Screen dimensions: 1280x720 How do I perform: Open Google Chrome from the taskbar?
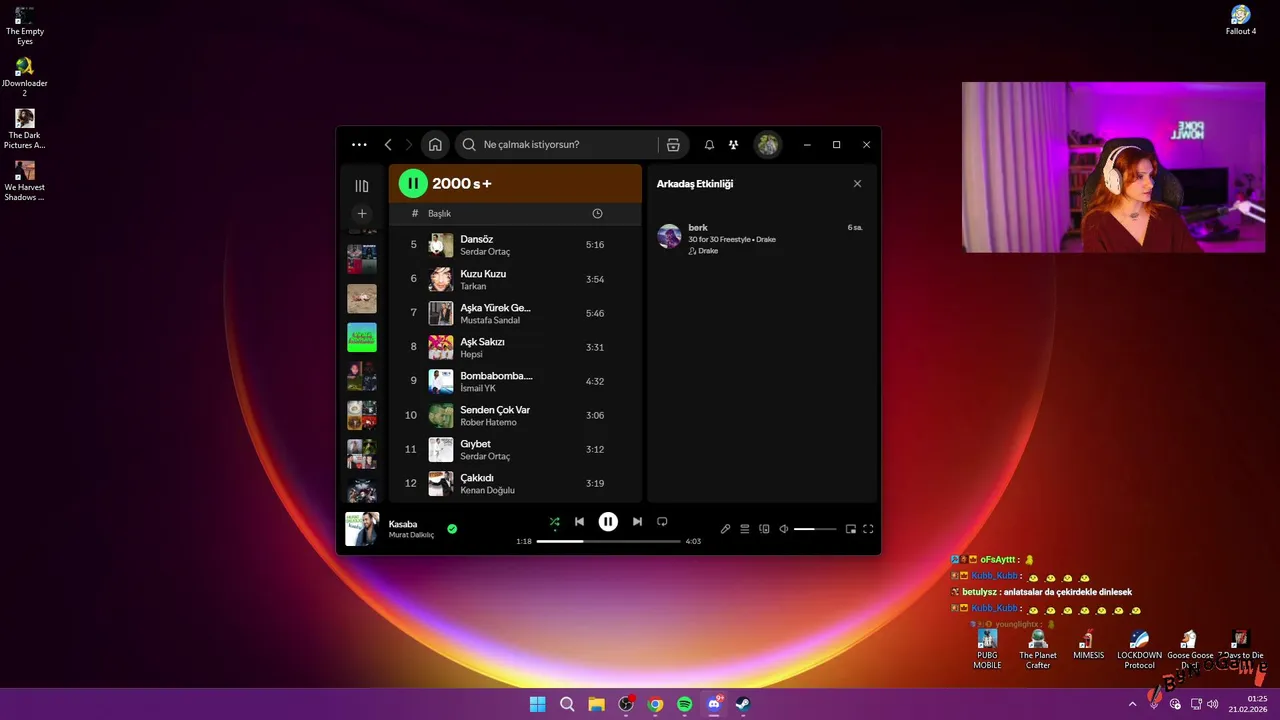(x=655, y=704)
